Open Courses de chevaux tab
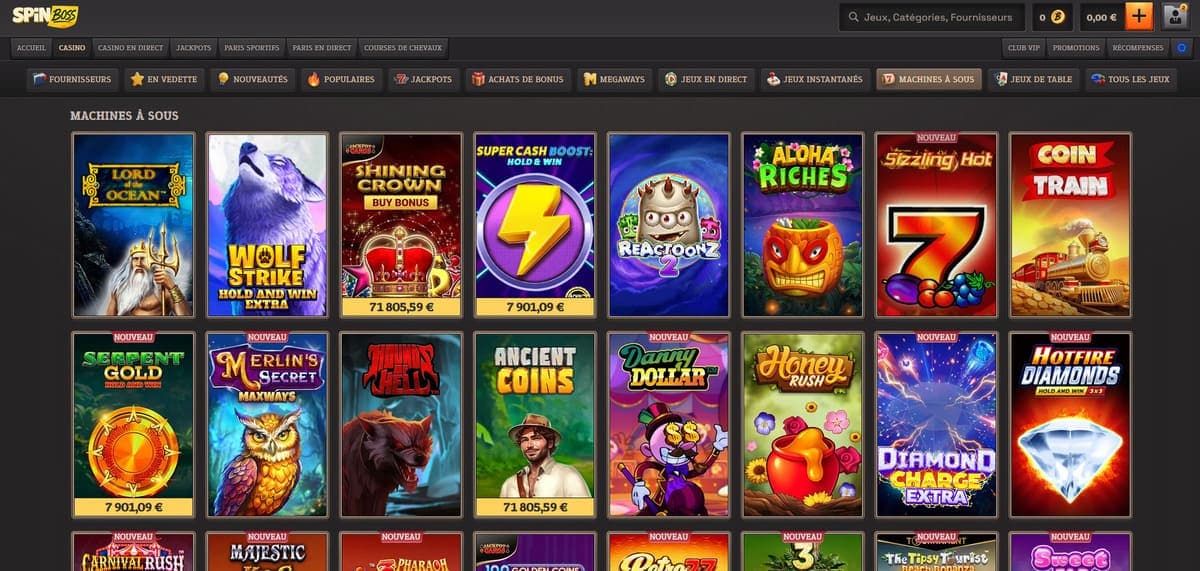Image resolution: width=1200 pixels, height=571 pixels. (x=403, y=47)
